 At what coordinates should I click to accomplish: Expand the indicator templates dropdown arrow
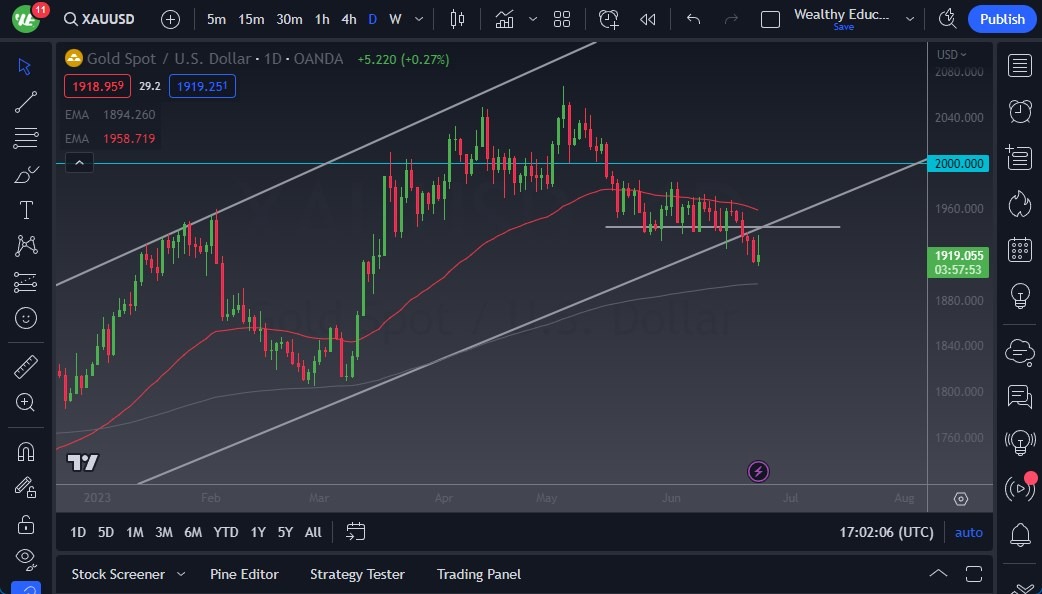click(533, 19)
